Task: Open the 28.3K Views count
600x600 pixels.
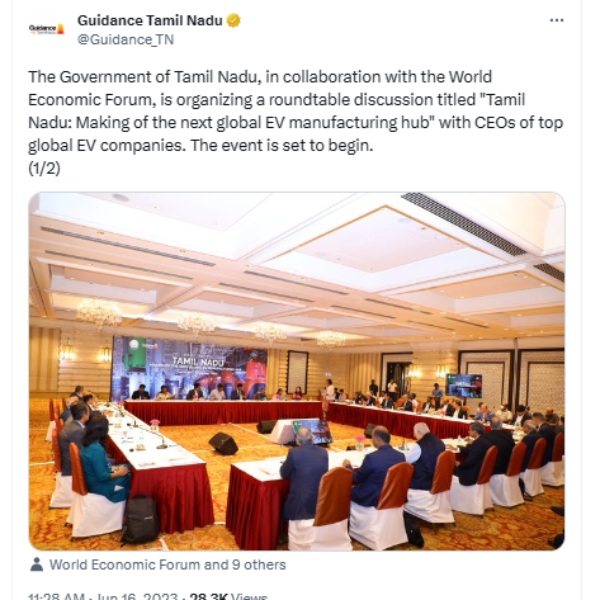Action: [x=228, y=596]
